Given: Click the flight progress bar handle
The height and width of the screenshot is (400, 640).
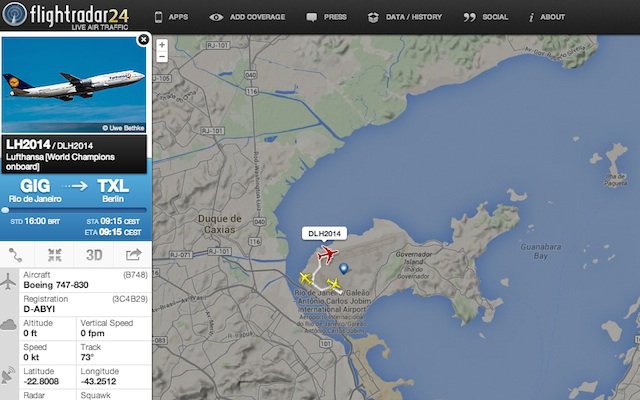Looking at the screenshot, I should pos(5,210).
